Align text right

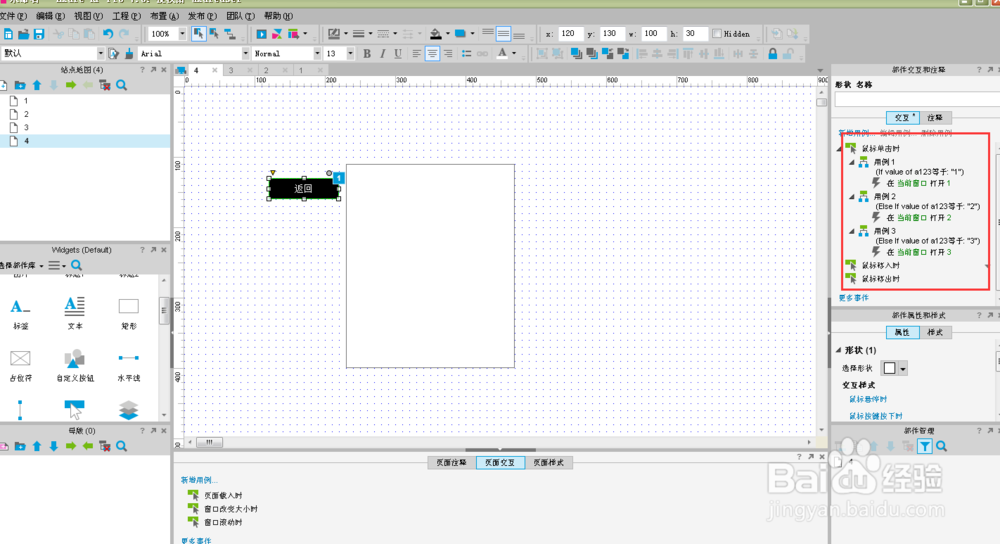[448, 54]
